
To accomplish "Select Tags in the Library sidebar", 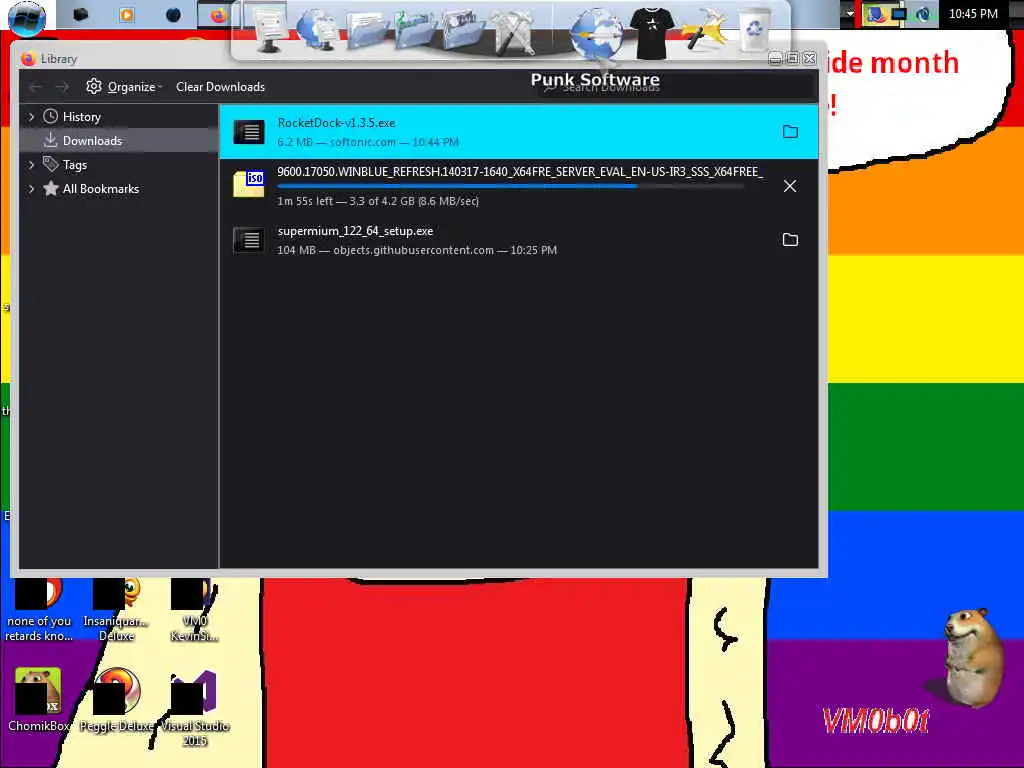I will click(x=74, y=165).
